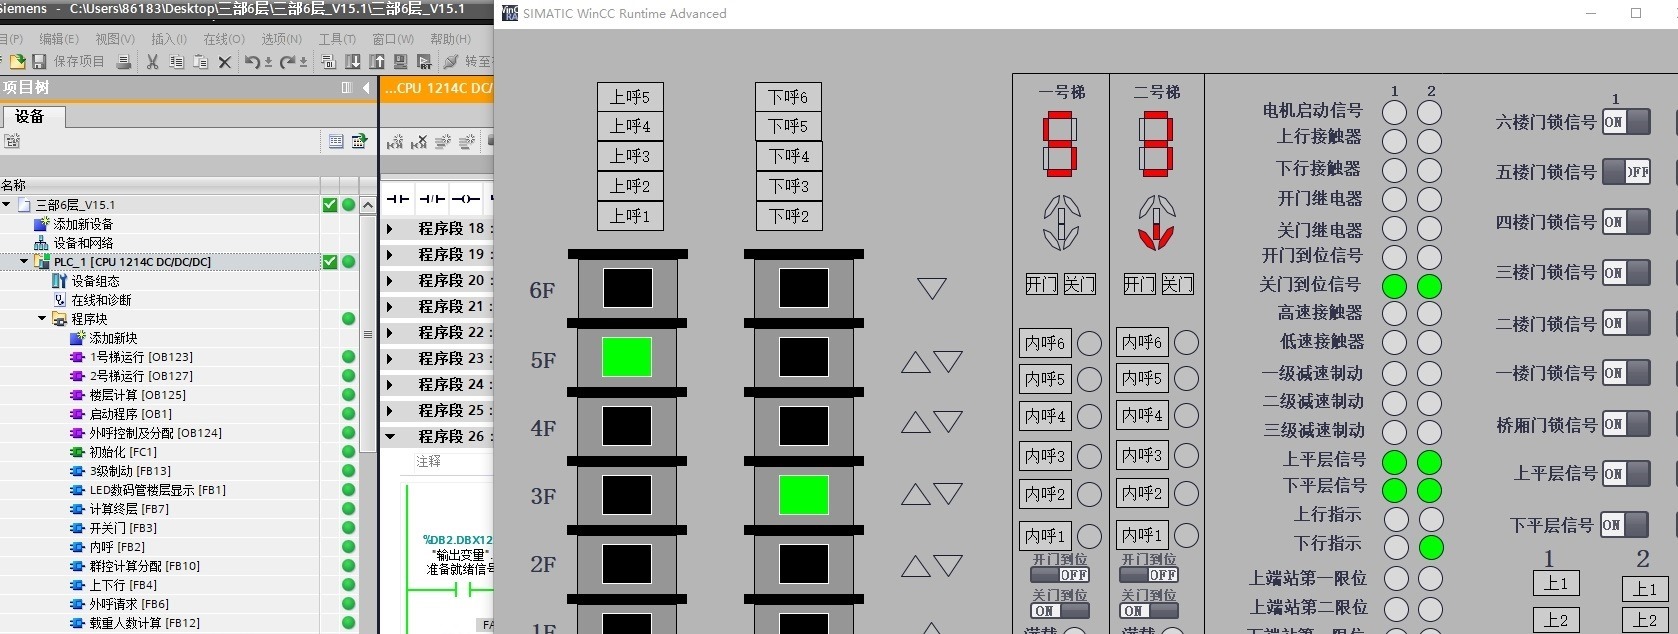Click the project tree scrollbar up arrow
The width and height of the screenshot is (1678, 634).
368,205
